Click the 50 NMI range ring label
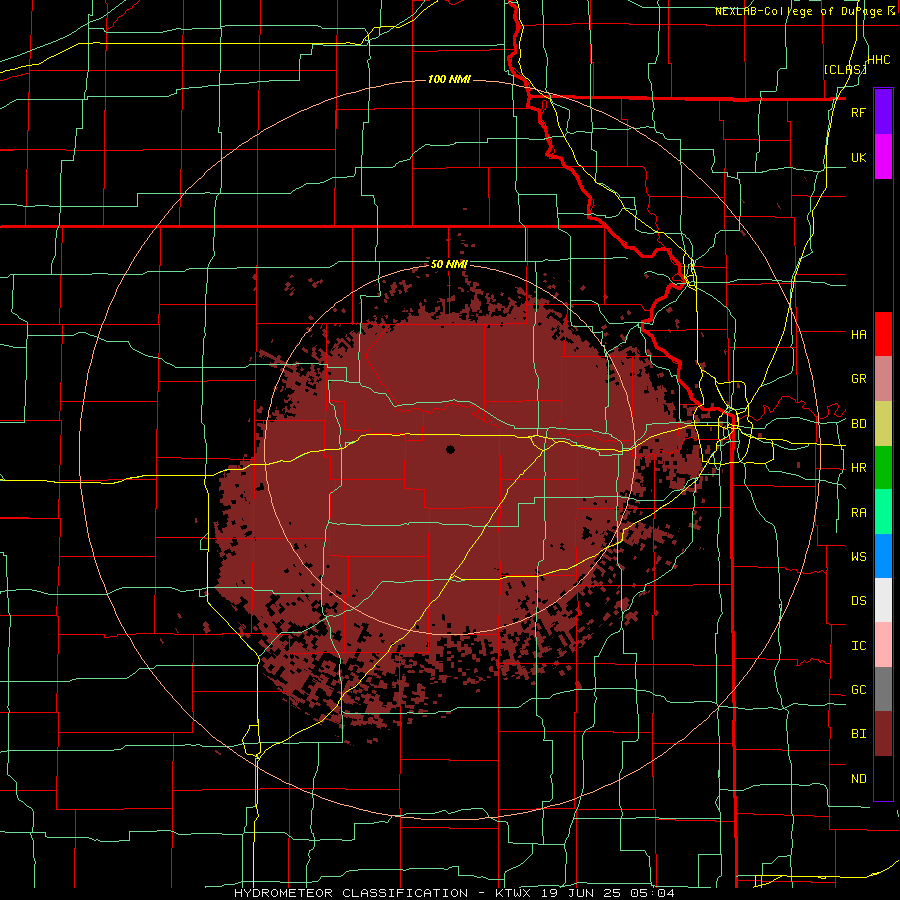The height and width of the screenshot is (900, 900). (x=449, y=265)
